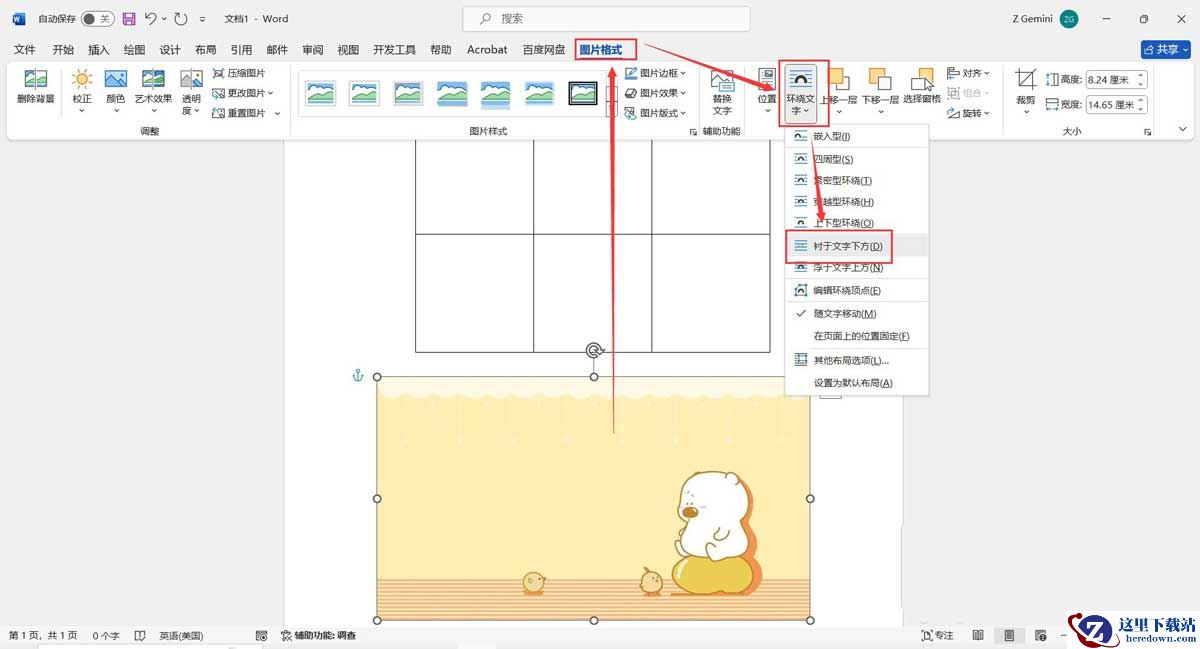The image size is (1200, 649).
Task: Open the 文件 file tab
Action: click(x=25, y=49)
